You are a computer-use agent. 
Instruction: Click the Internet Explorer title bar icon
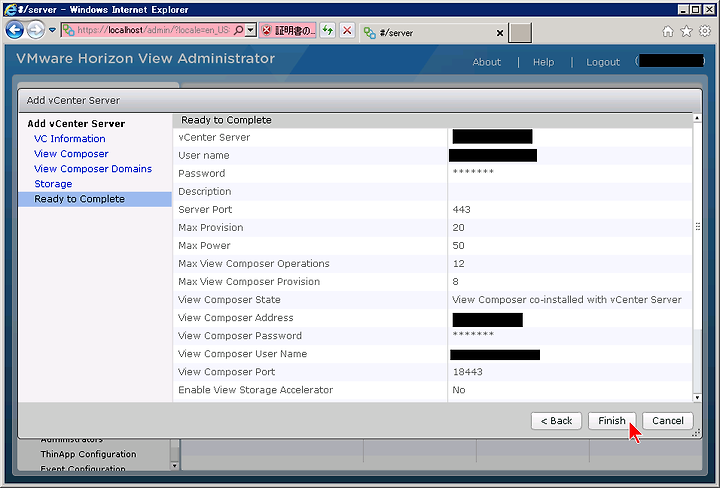click(10, 9)
